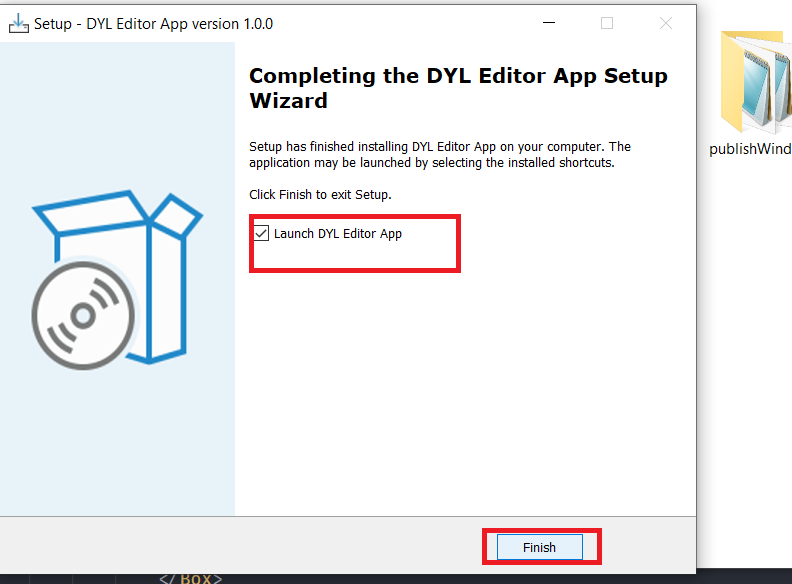Minimize the Setup wizard window
The width and height of the screenshot is (792, 584).
point(548,23)
